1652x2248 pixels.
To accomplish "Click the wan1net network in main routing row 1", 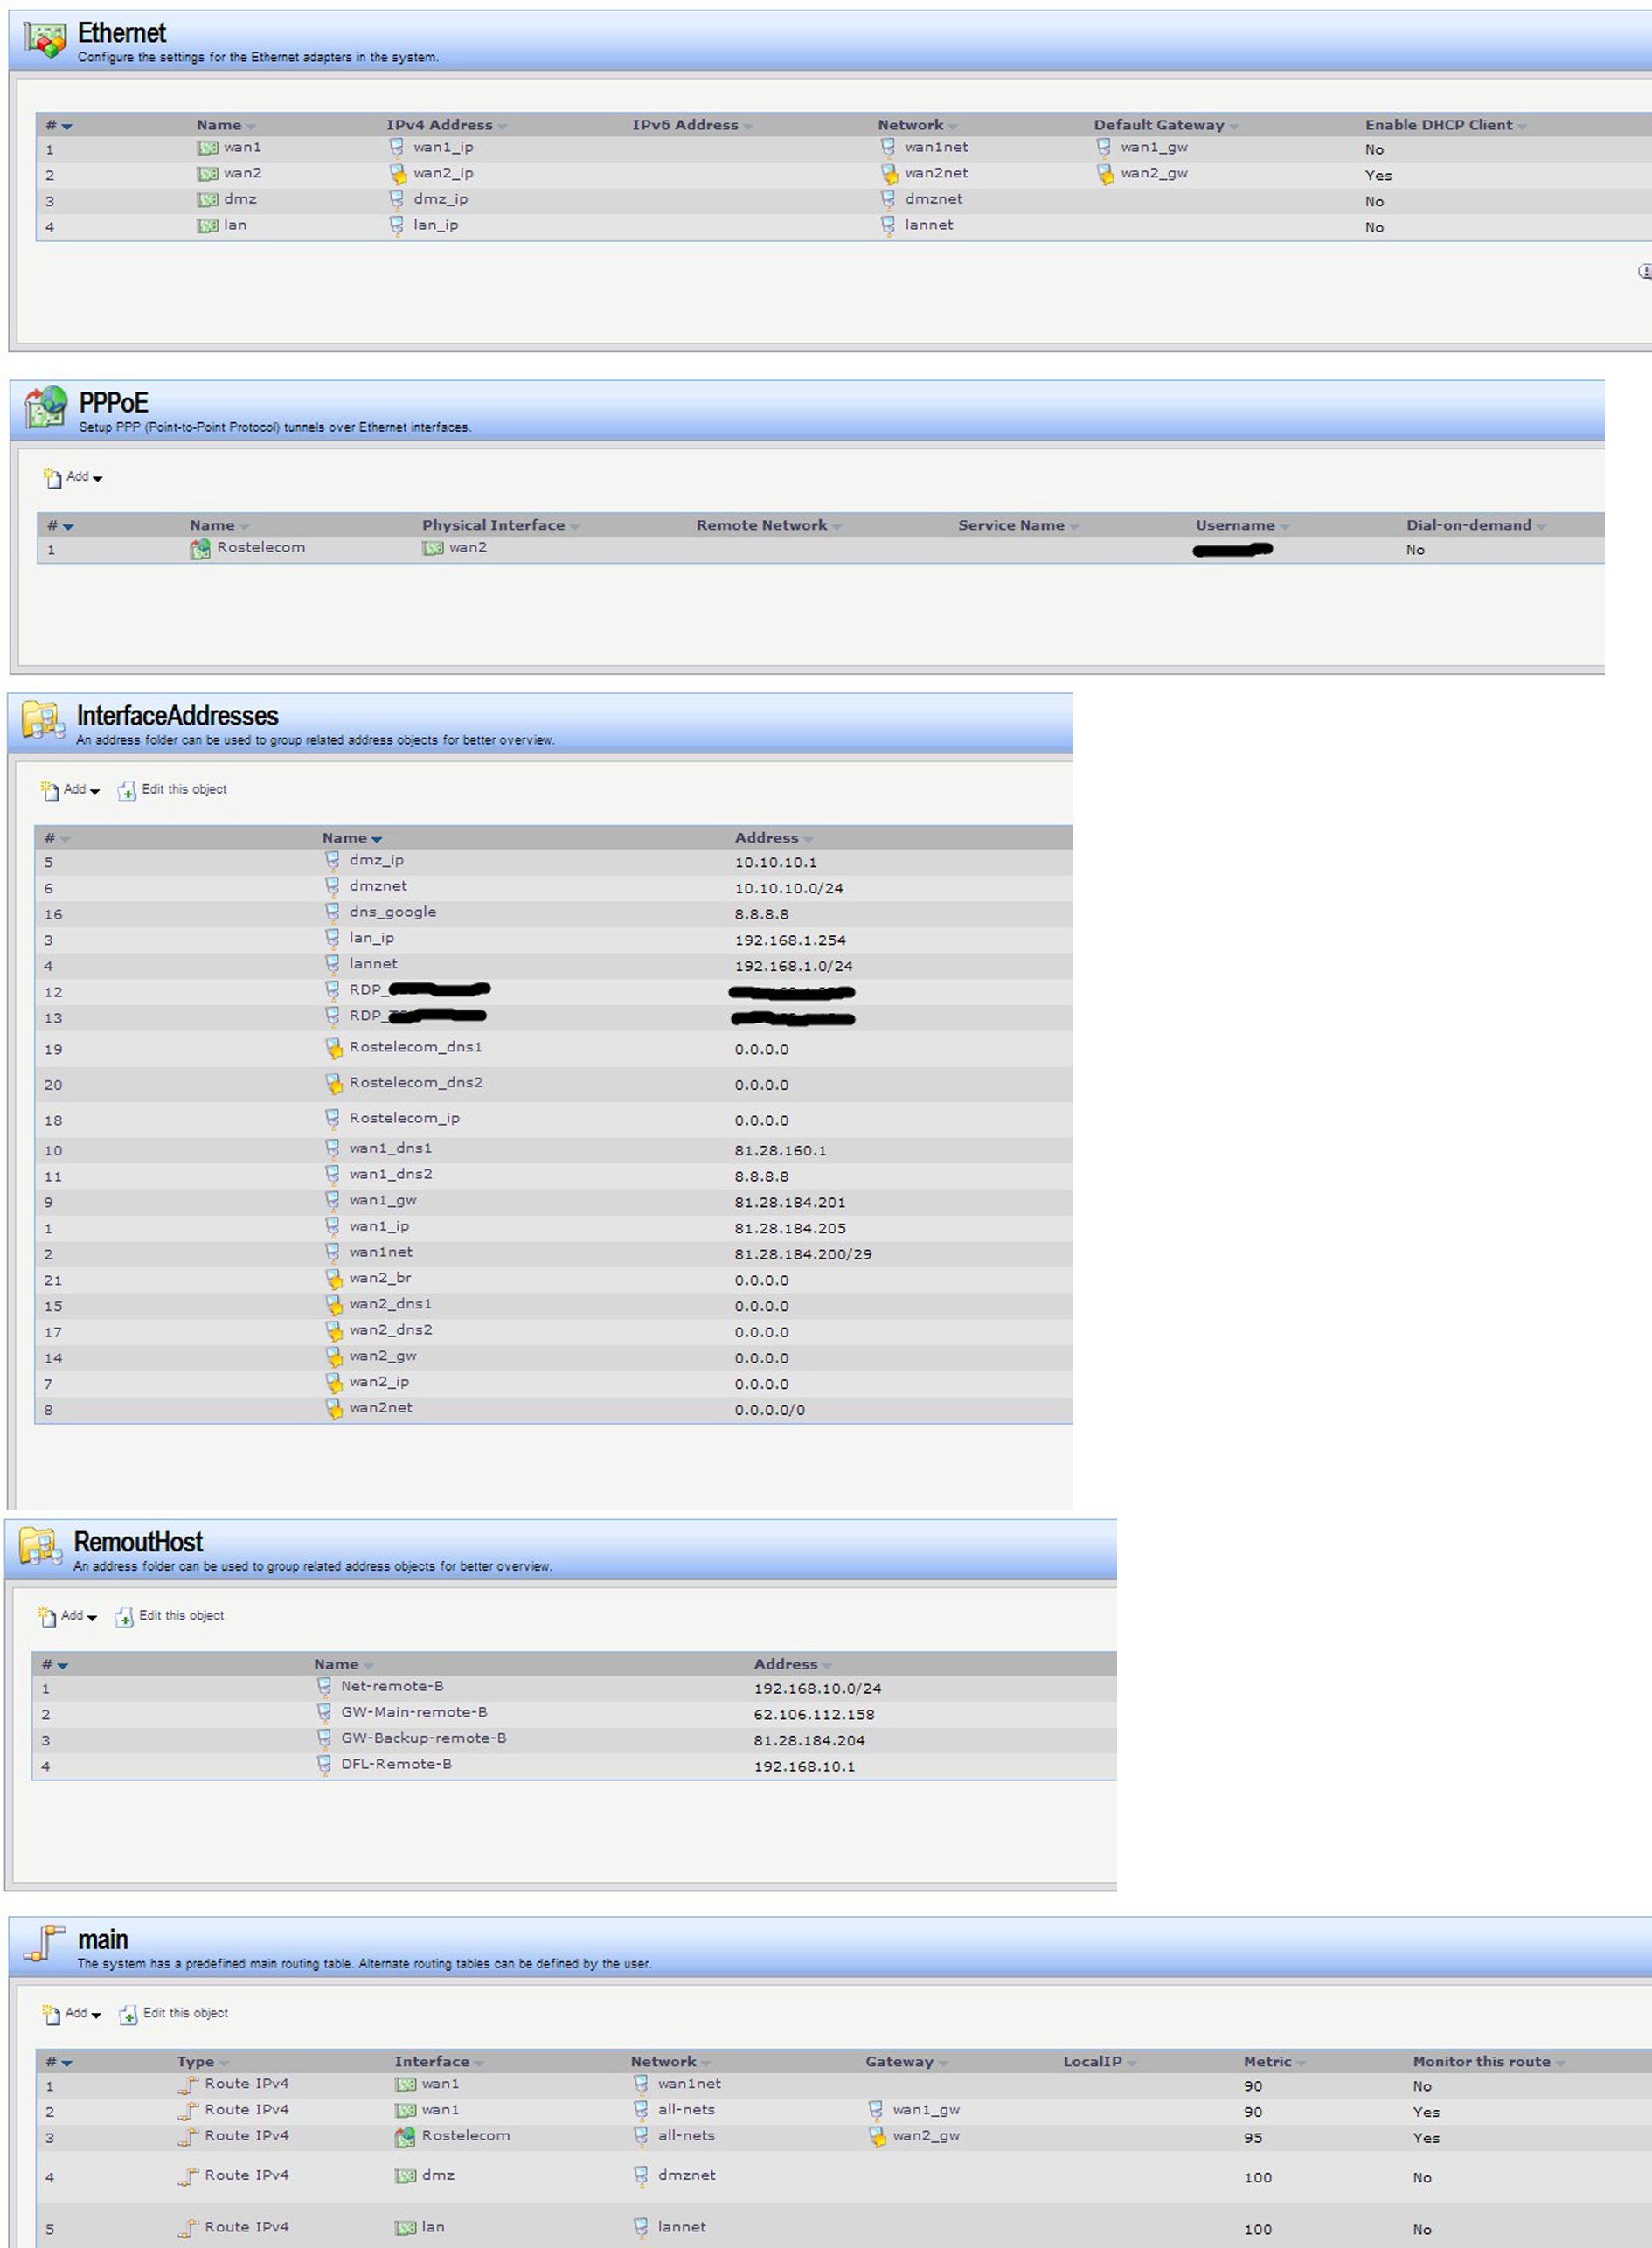I will tap(689, 2084).
